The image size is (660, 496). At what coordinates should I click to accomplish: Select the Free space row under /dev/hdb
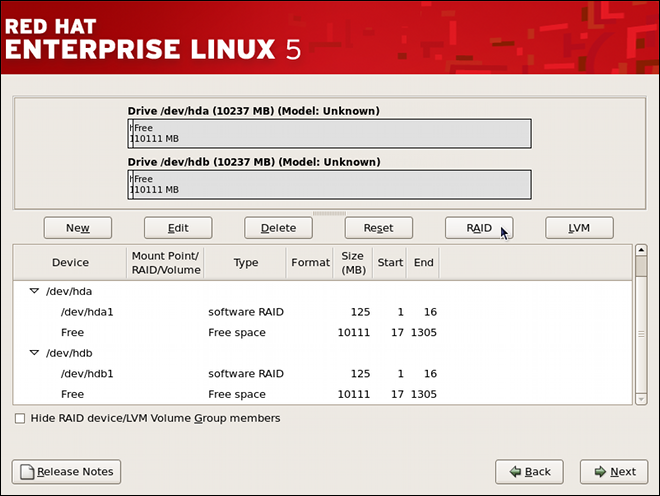(322, 394)
